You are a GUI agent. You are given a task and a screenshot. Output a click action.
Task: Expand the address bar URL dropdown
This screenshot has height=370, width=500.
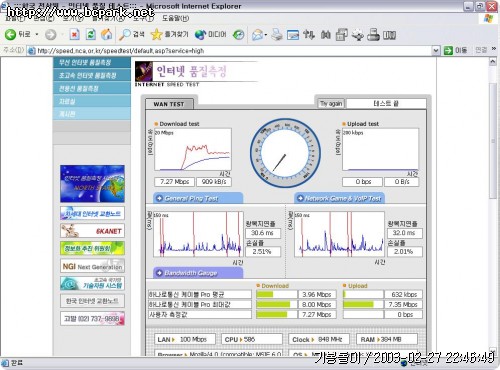436,51
